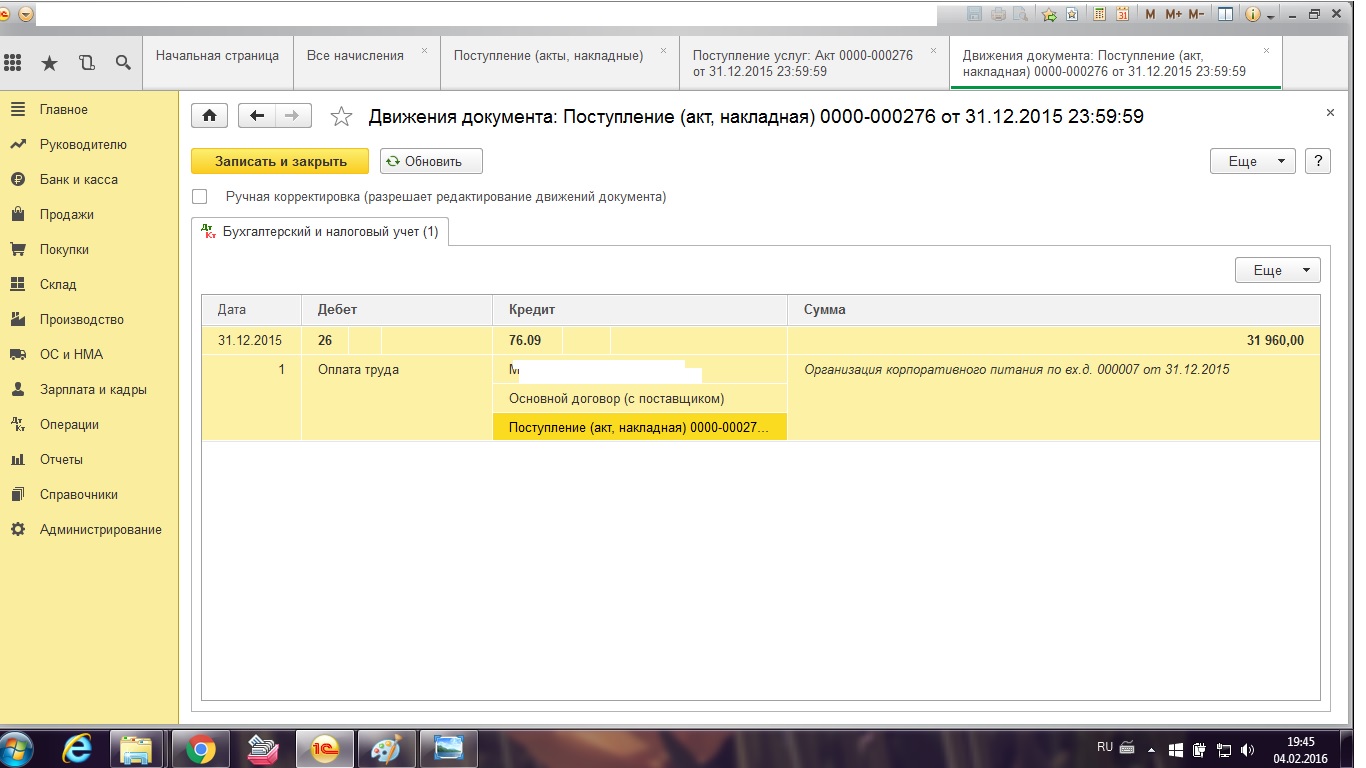The width and height of the screenshot is (1366, 768).
Task: Click the Записать и закрыть button
Action: [280, 161]
